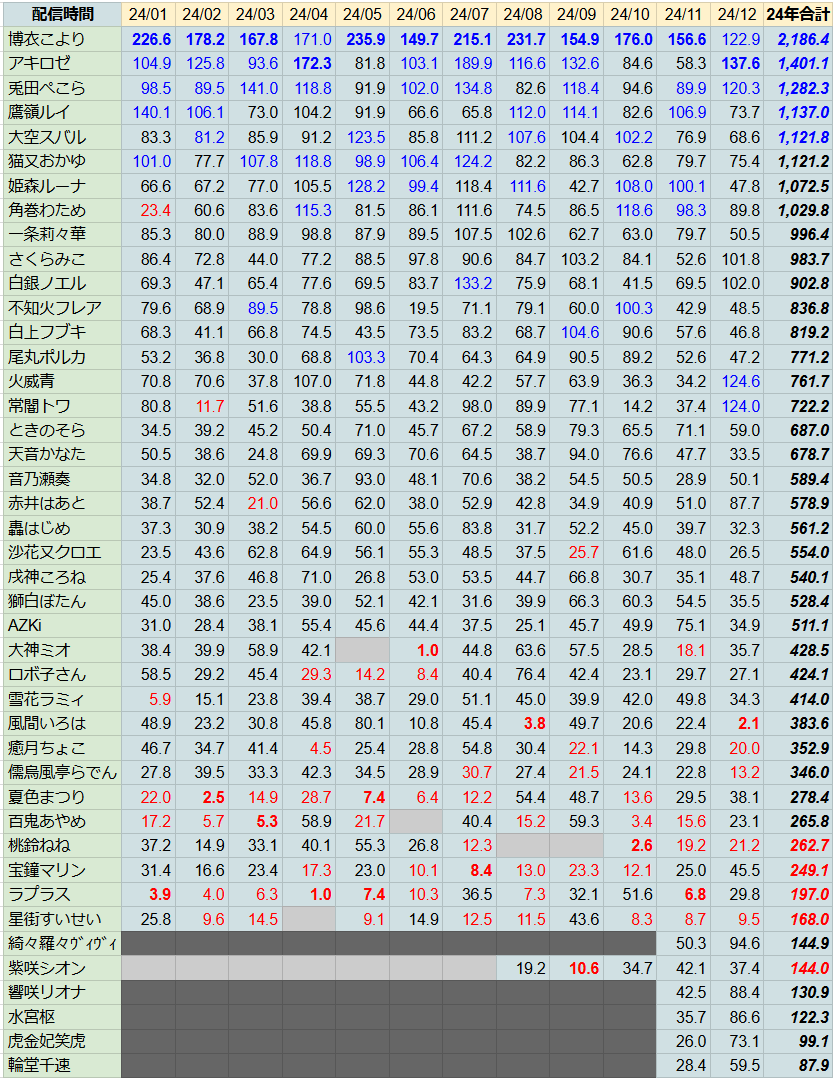Select the 姫森ルーナ row name

[63, 186]
